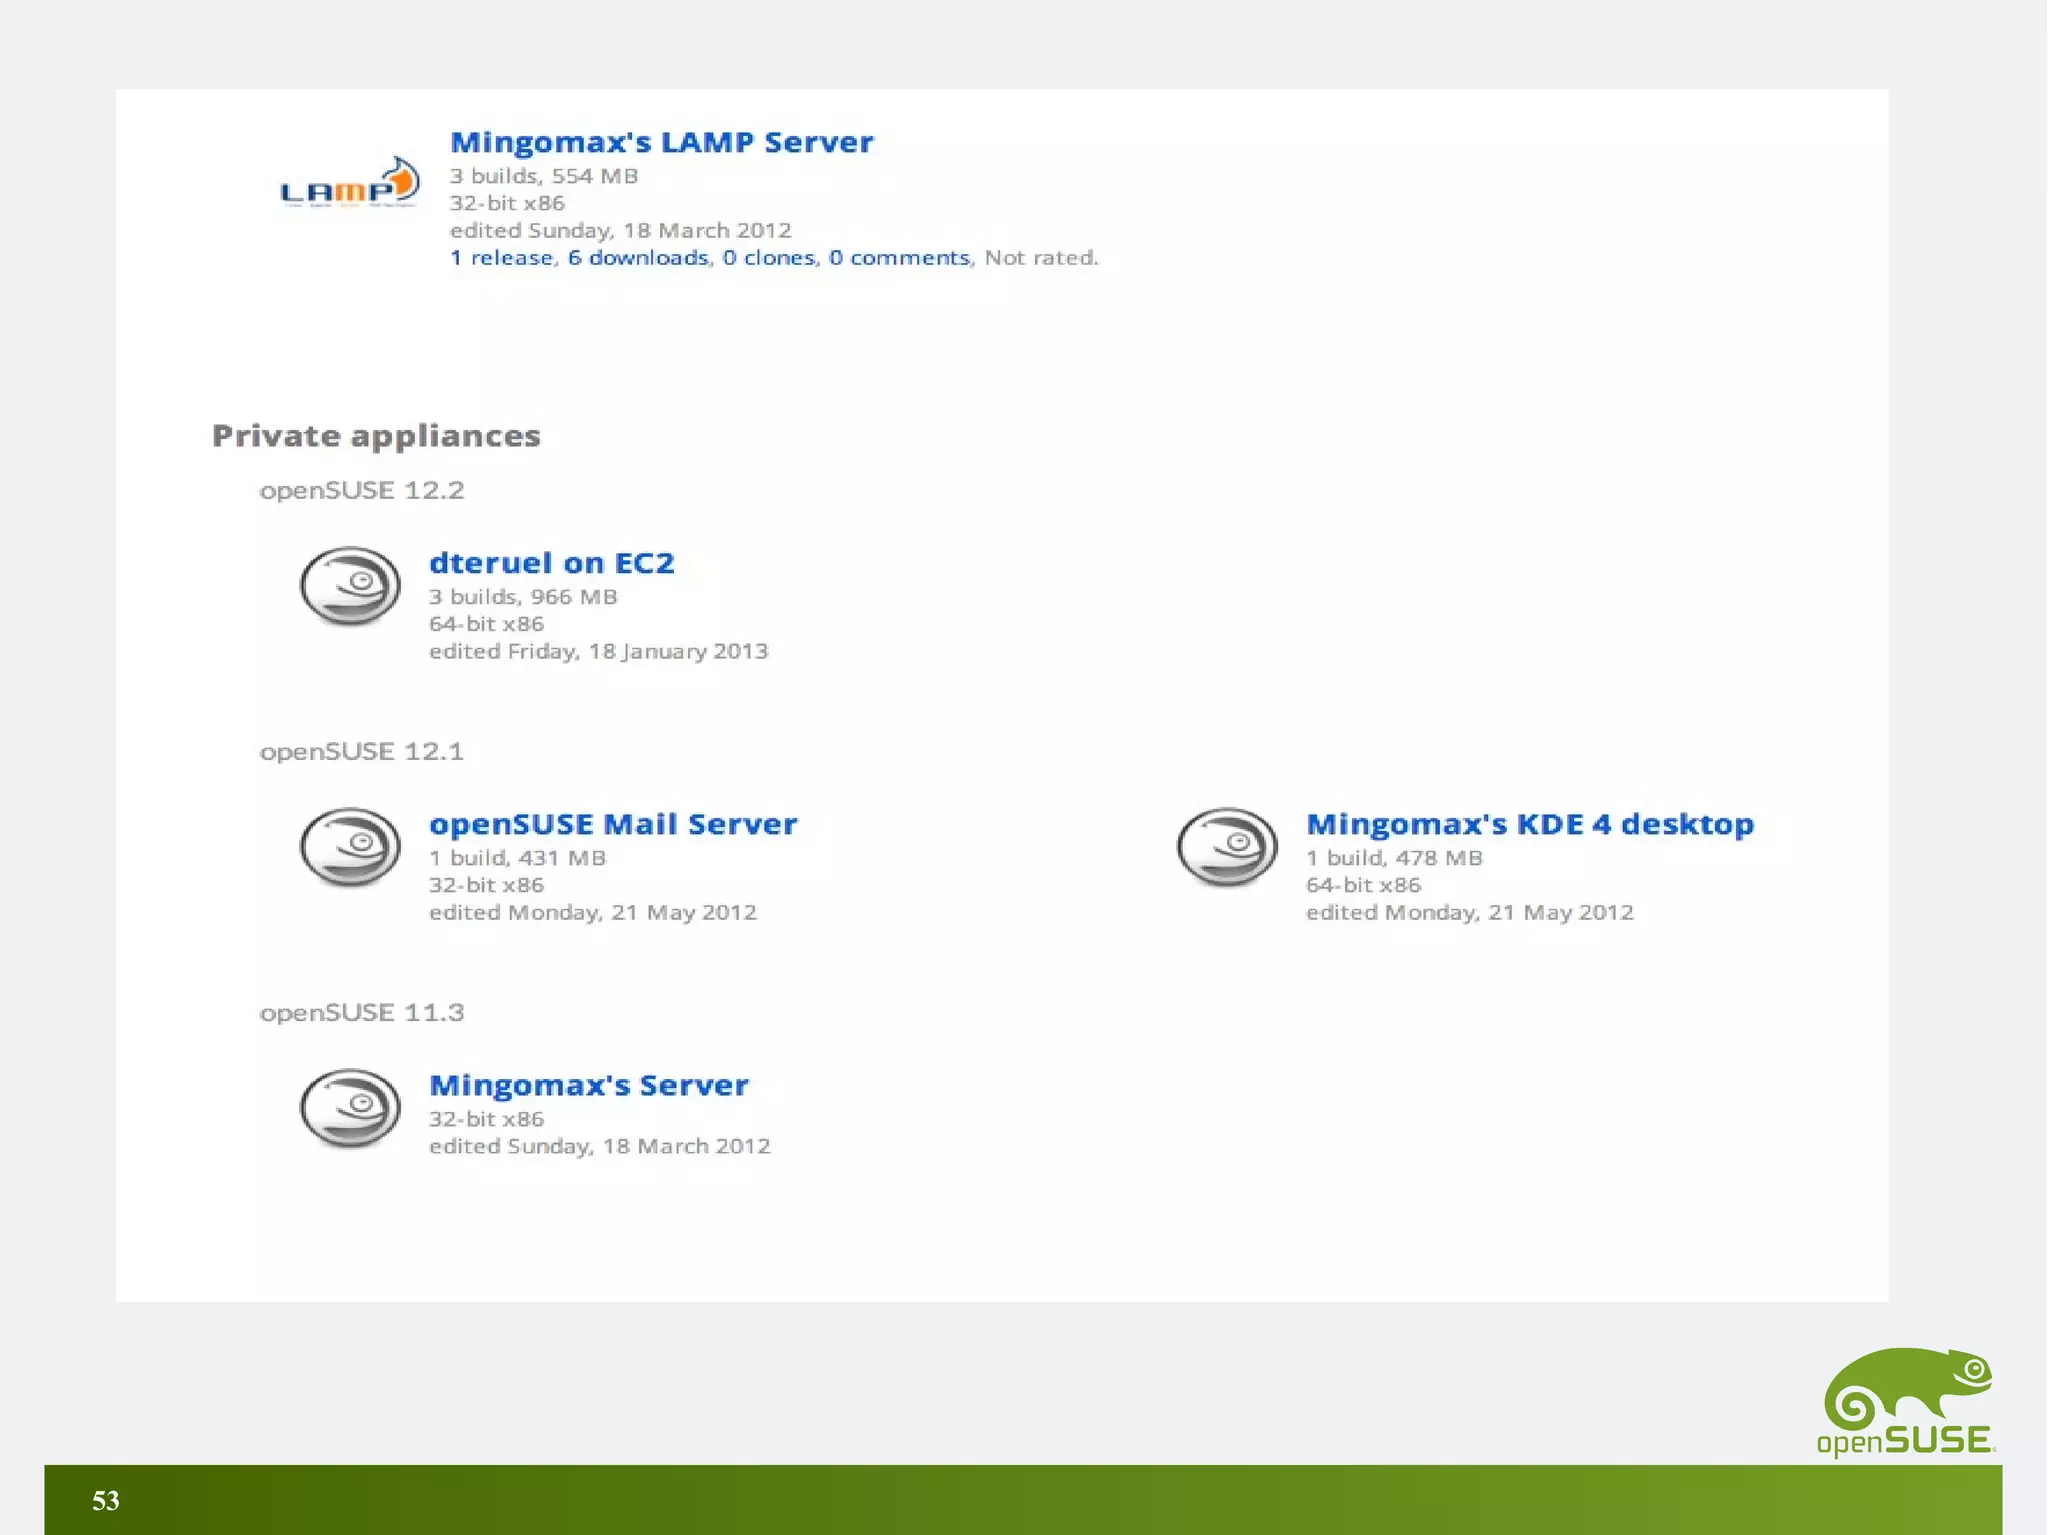
Task: Click the openSUSE 12.2 group label
Action: (362, 491)
